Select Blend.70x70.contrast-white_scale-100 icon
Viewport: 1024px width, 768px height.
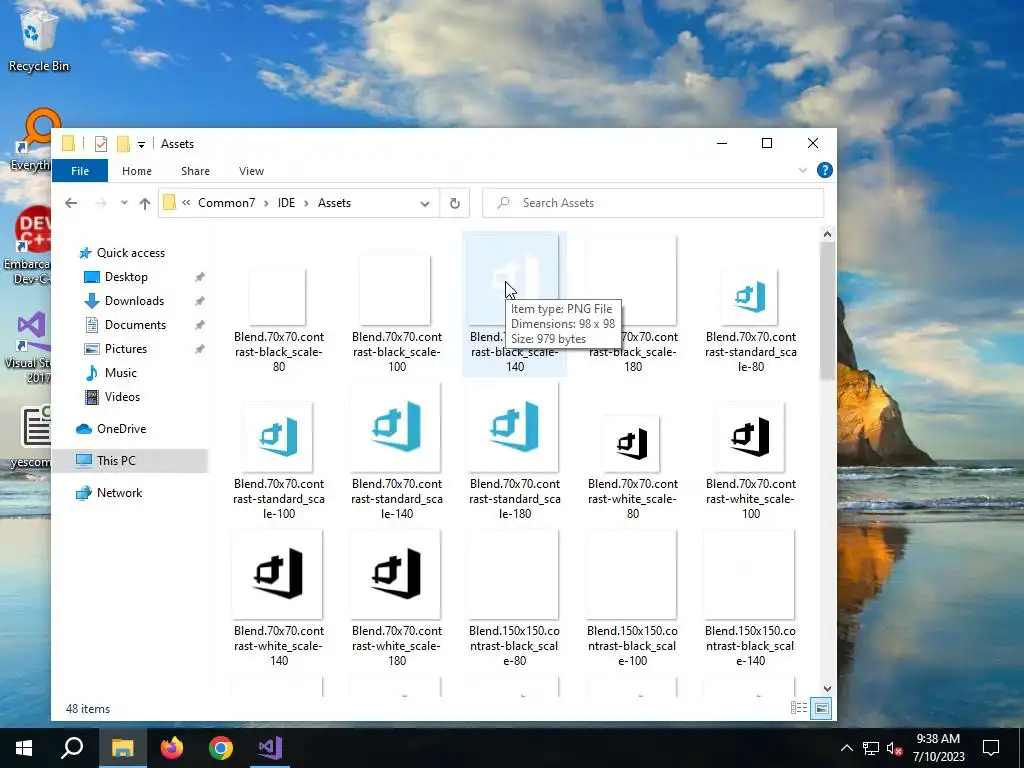coord(749,437)
